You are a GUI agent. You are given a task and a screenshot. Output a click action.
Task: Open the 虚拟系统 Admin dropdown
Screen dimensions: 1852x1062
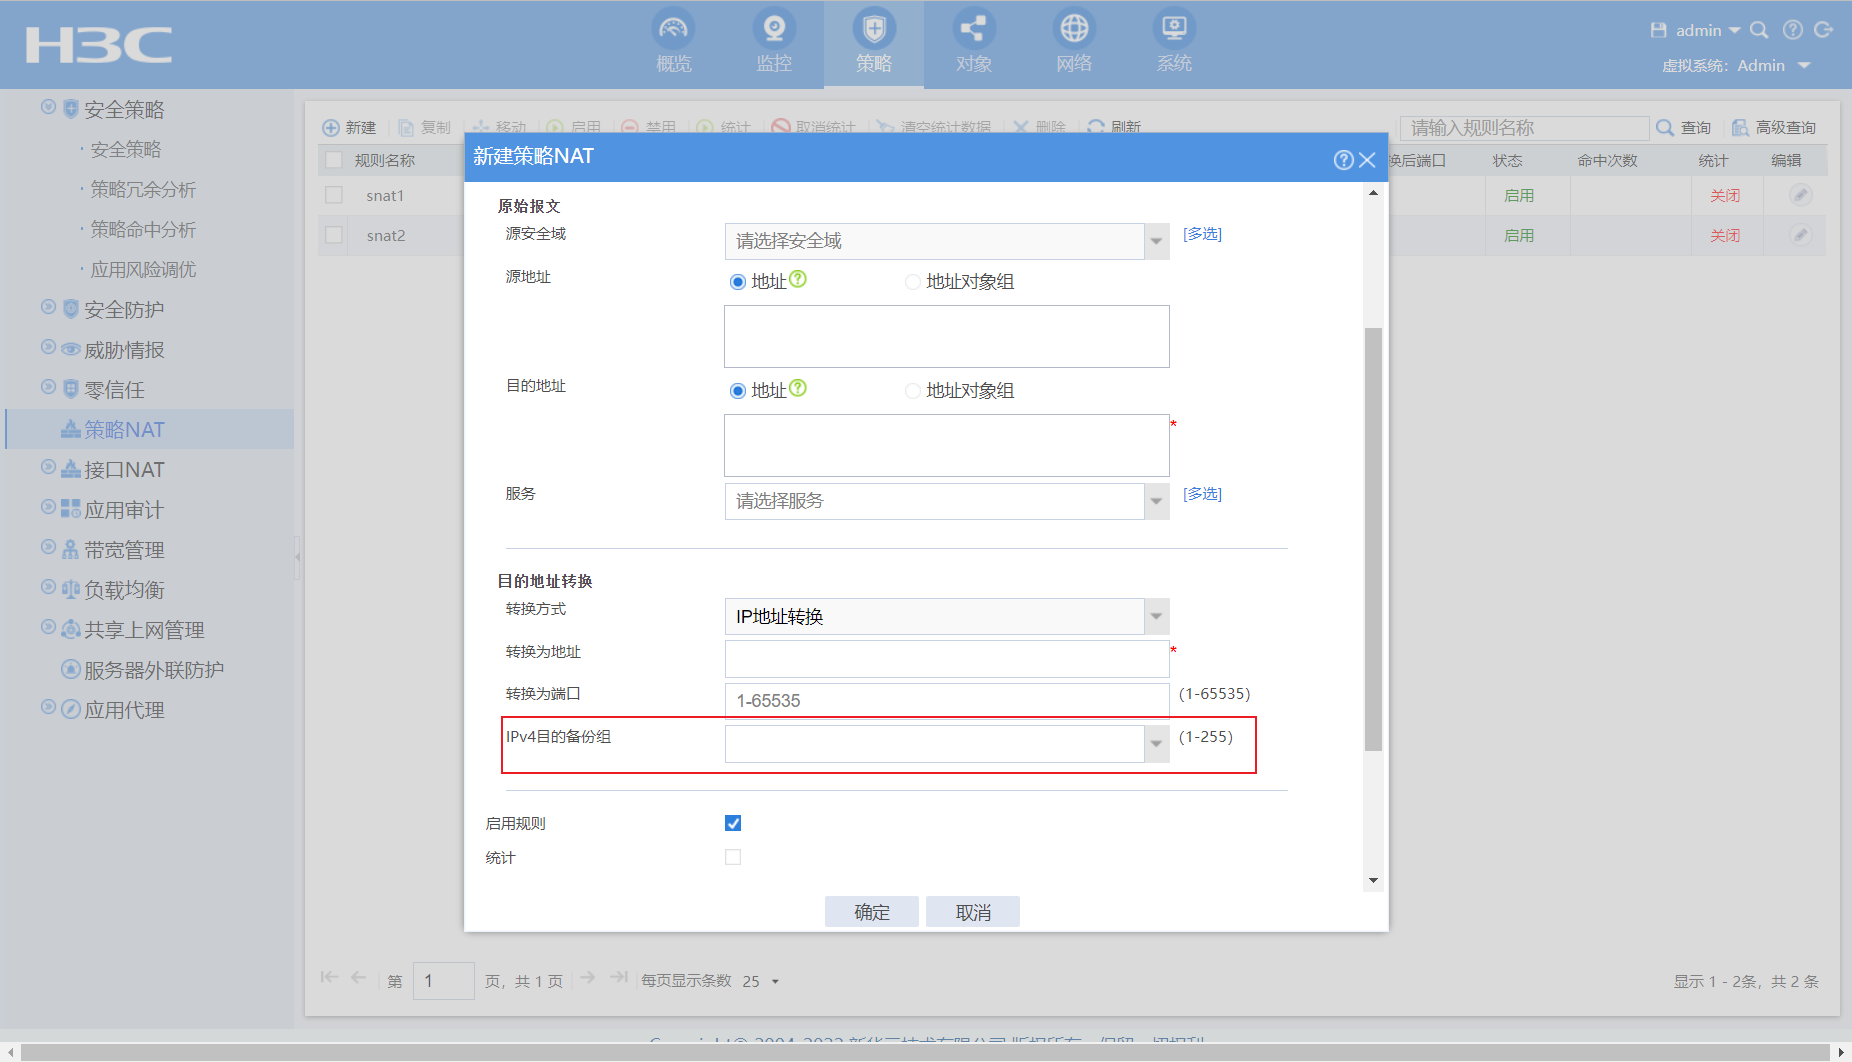coord(1774,65)
